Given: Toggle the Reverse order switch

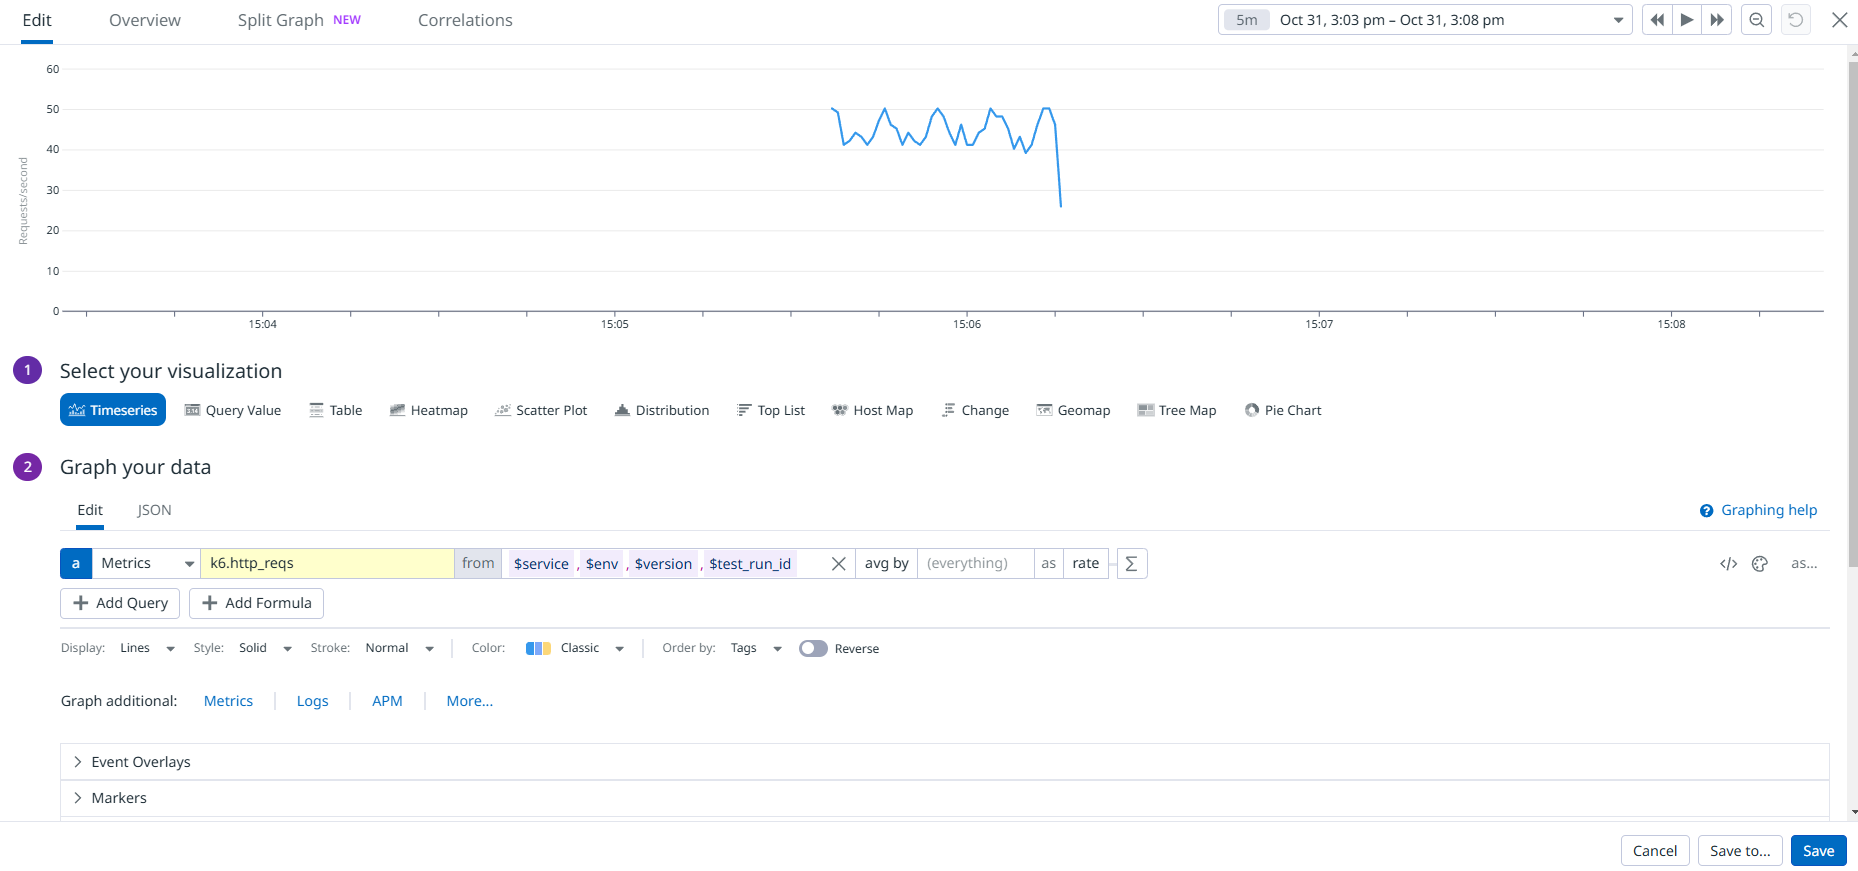Looking at the screenshot, I should [x=813, y=649].
